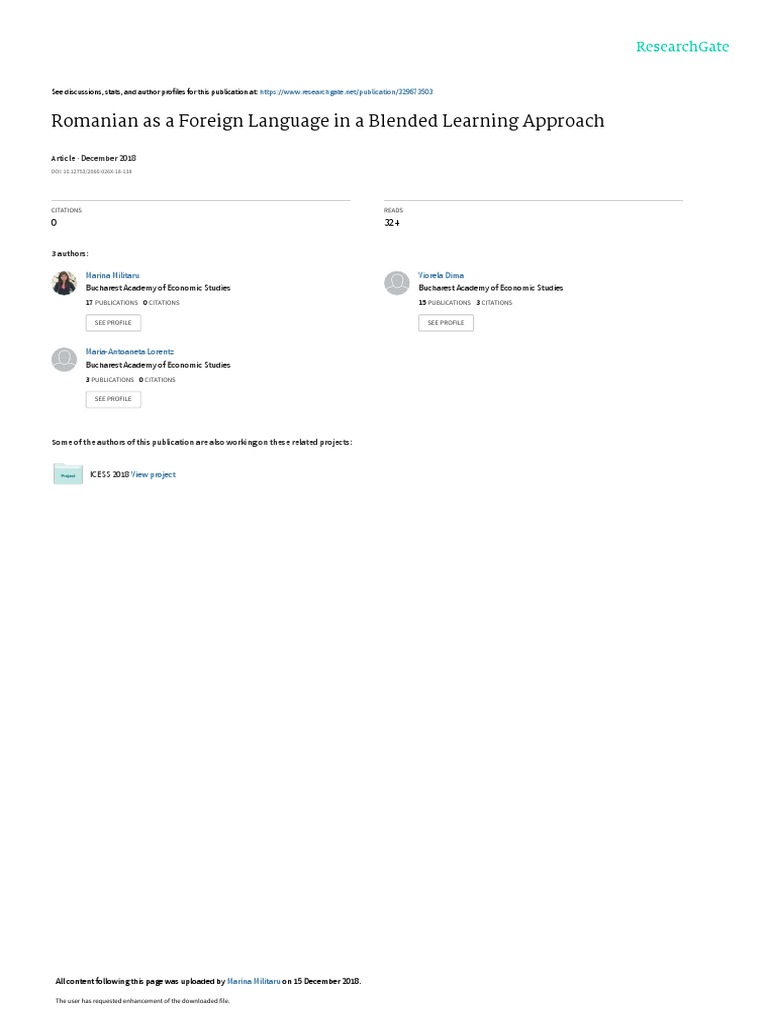Open Viorela Dima author name link
The width and height of the screenshot is (768, 1024).
(441, 276)
